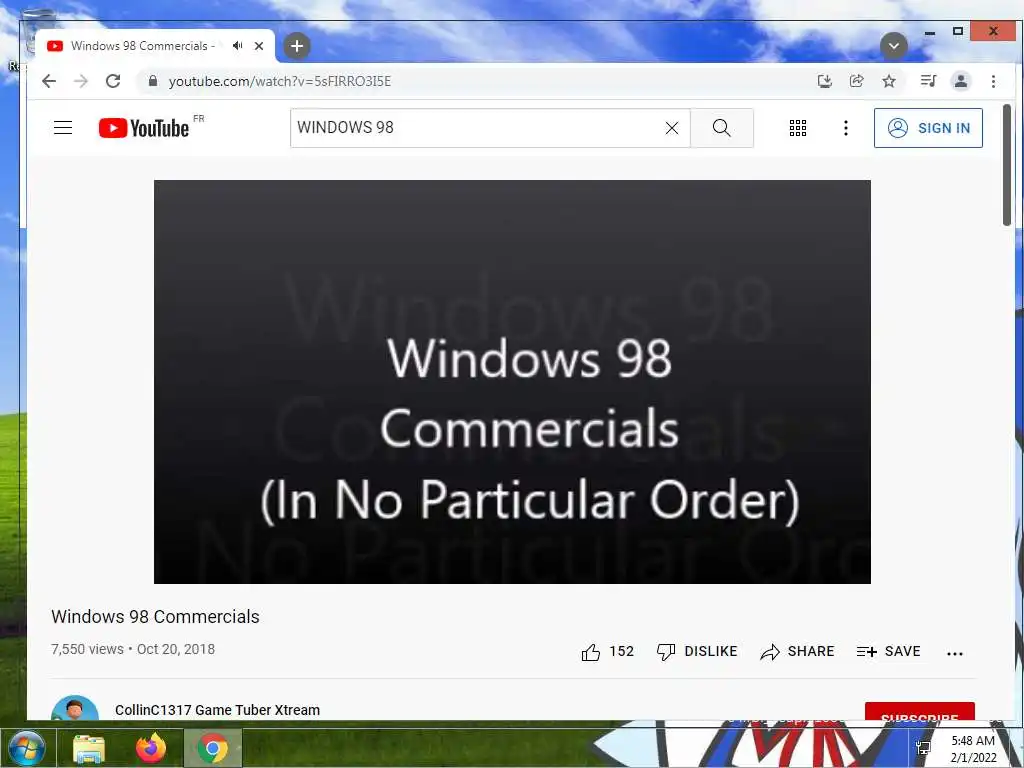This screenshot has width=1024, height=768.
Task: Mute the tab via the speaker icon
Action: pyautogui.click(x=237, y=46)
